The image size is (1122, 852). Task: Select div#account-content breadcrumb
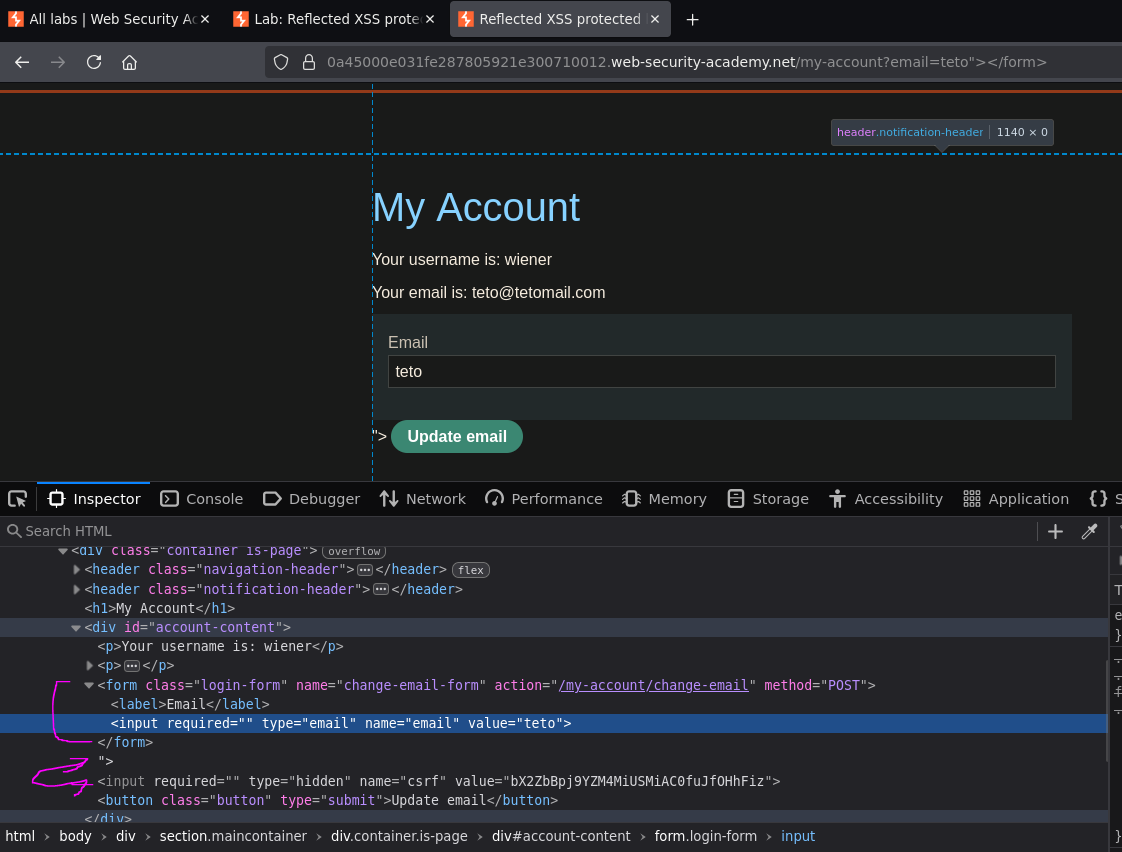pyautogui.click(x=561, y=836)
